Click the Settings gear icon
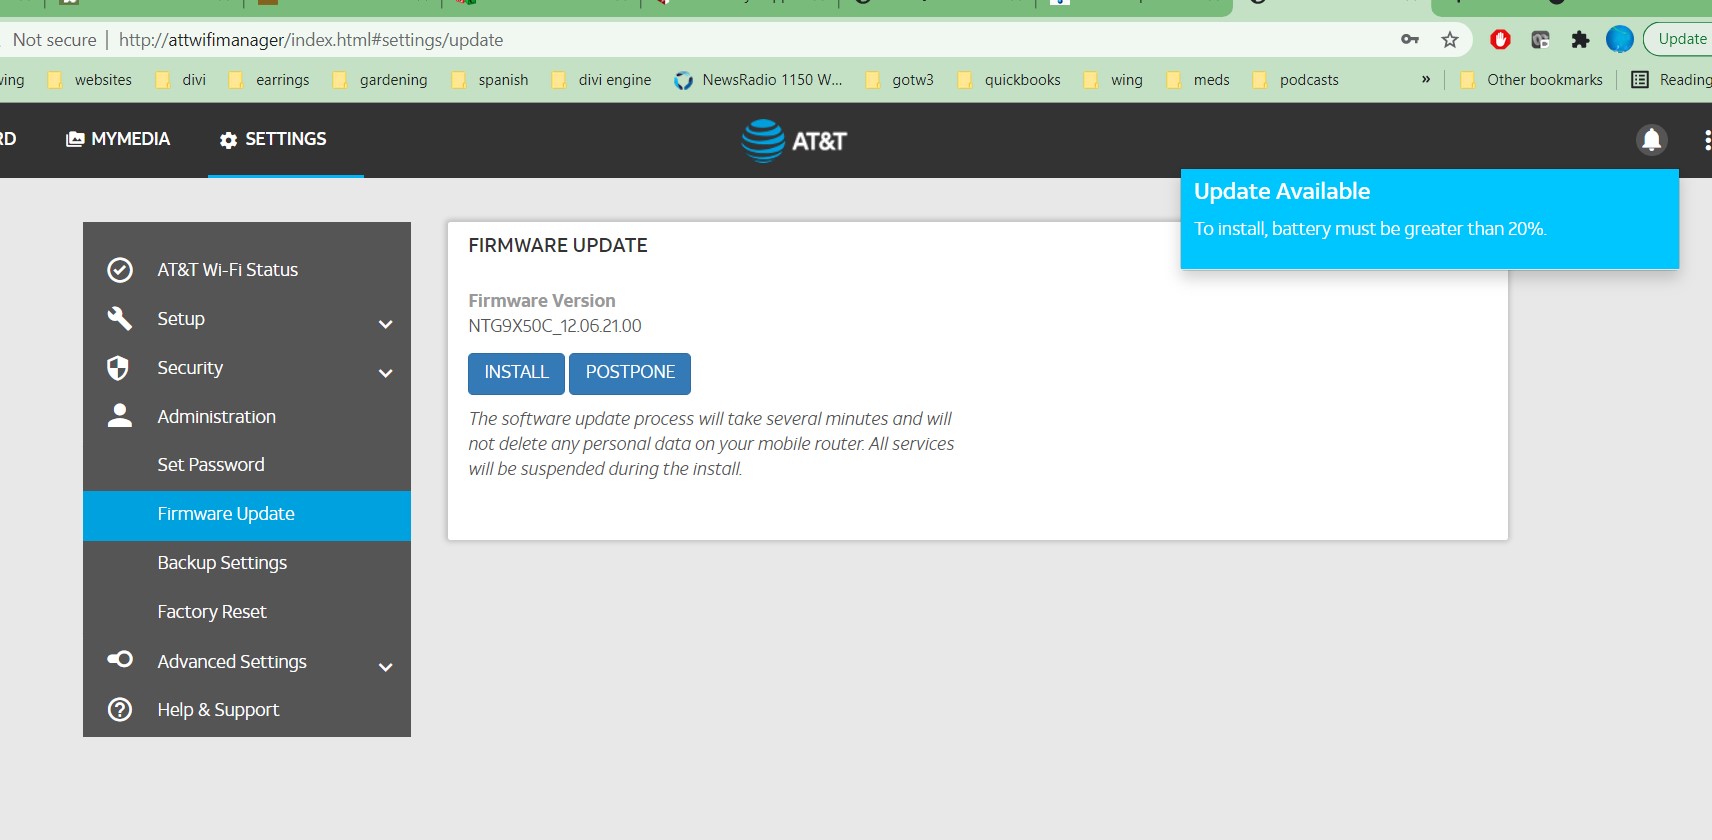Image resolution: width=1712 pixels, height=840 pixels. 228,140
